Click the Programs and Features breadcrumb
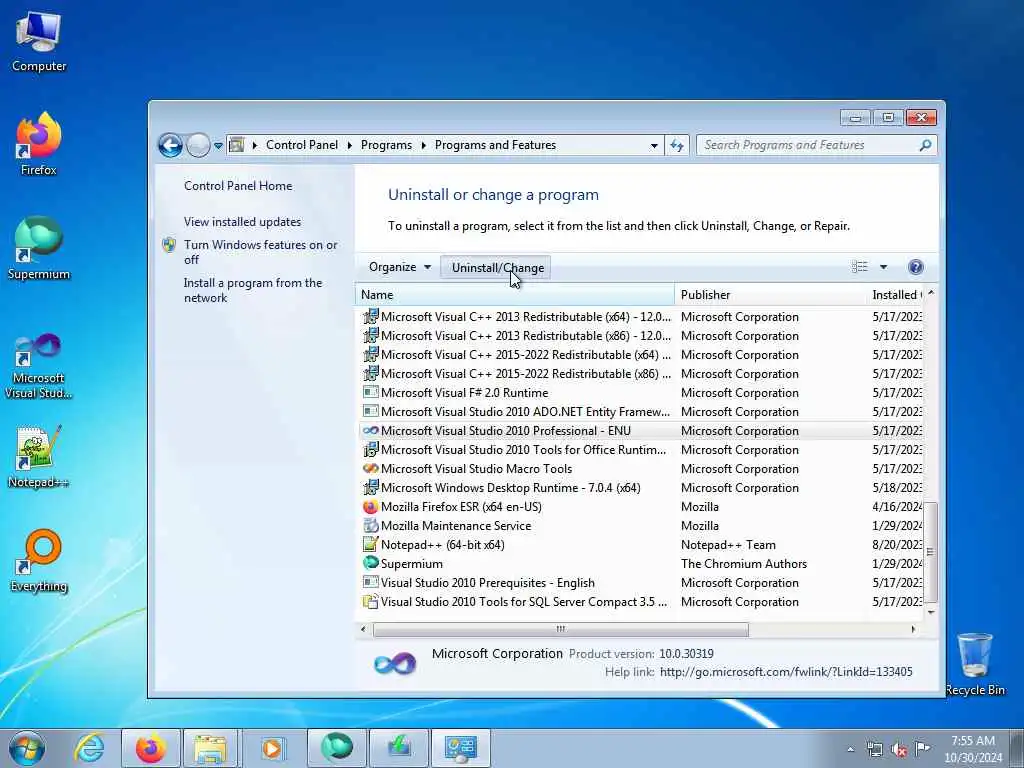 tap(495, 145)
